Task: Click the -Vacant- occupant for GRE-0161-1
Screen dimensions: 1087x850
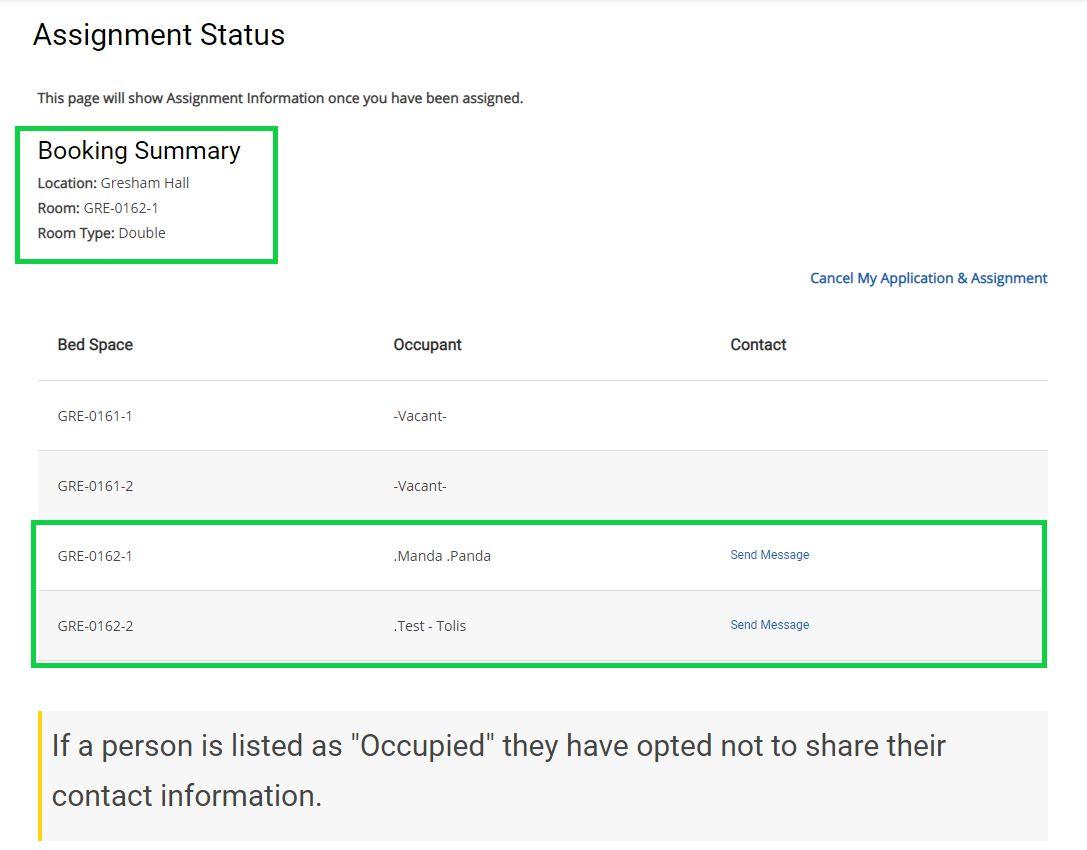Action: (420, 416)
